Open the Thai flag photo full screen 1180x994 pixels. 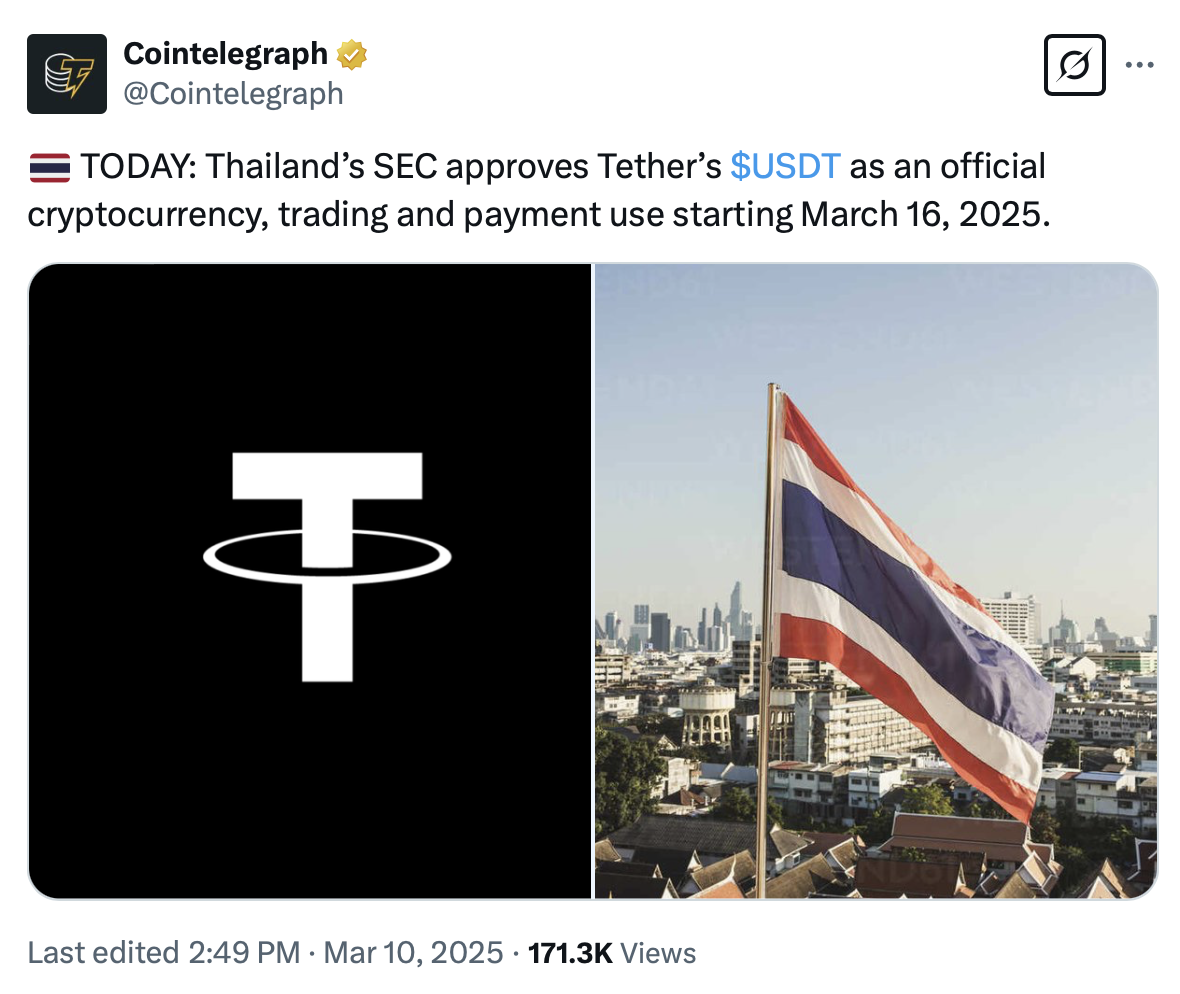[x=875, y=580]
